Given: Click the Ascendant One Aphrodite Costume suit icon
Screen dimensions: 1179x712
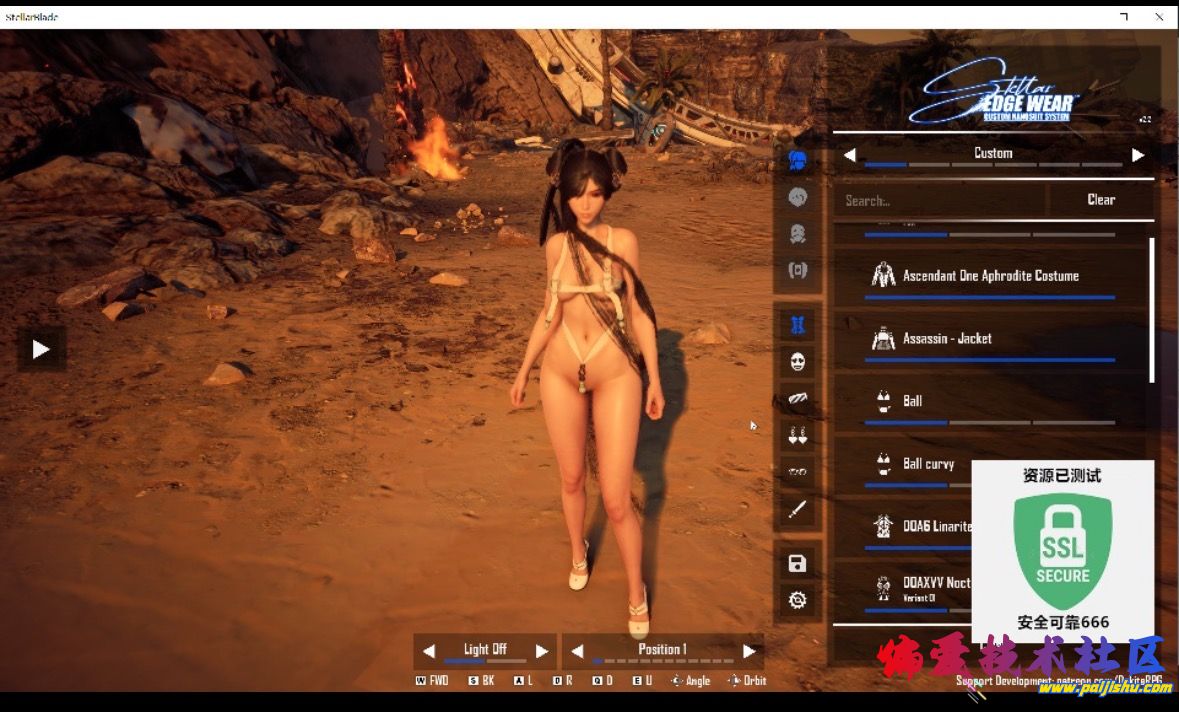Looking at the screenshot, I should 883,275.
